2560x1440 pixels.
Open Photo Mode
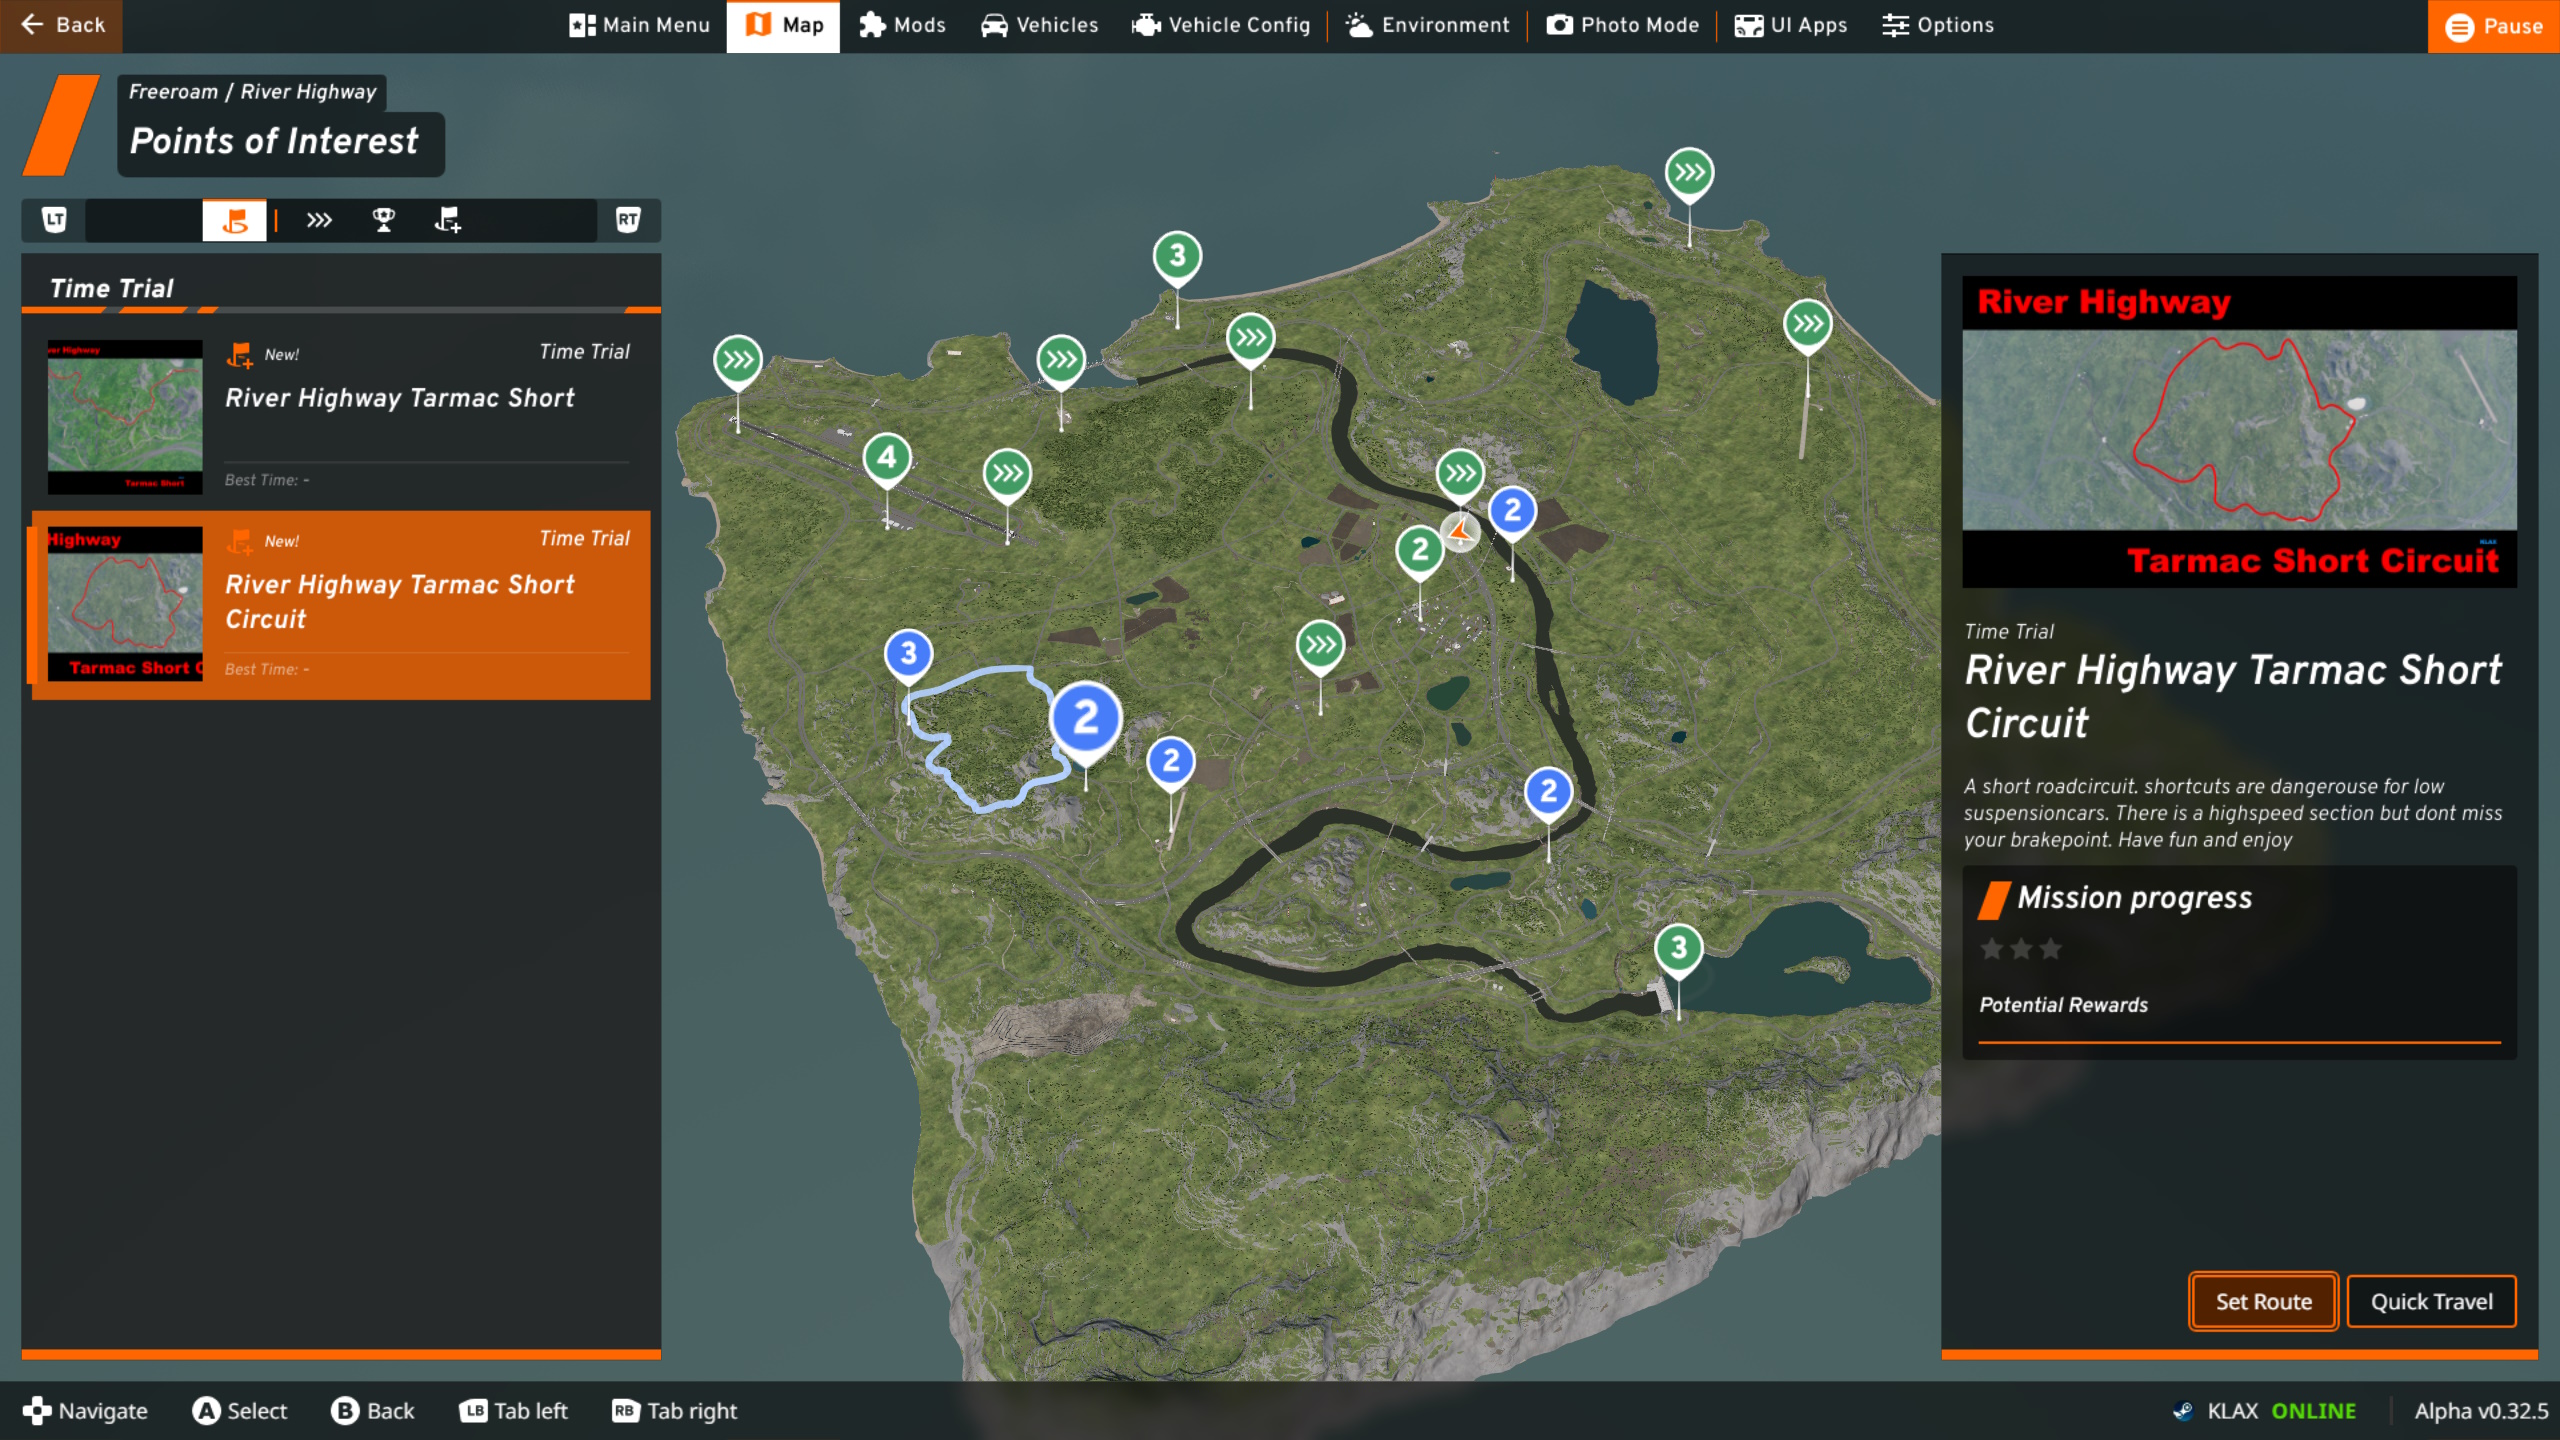pyautogui.click(x=1622, y=25)
